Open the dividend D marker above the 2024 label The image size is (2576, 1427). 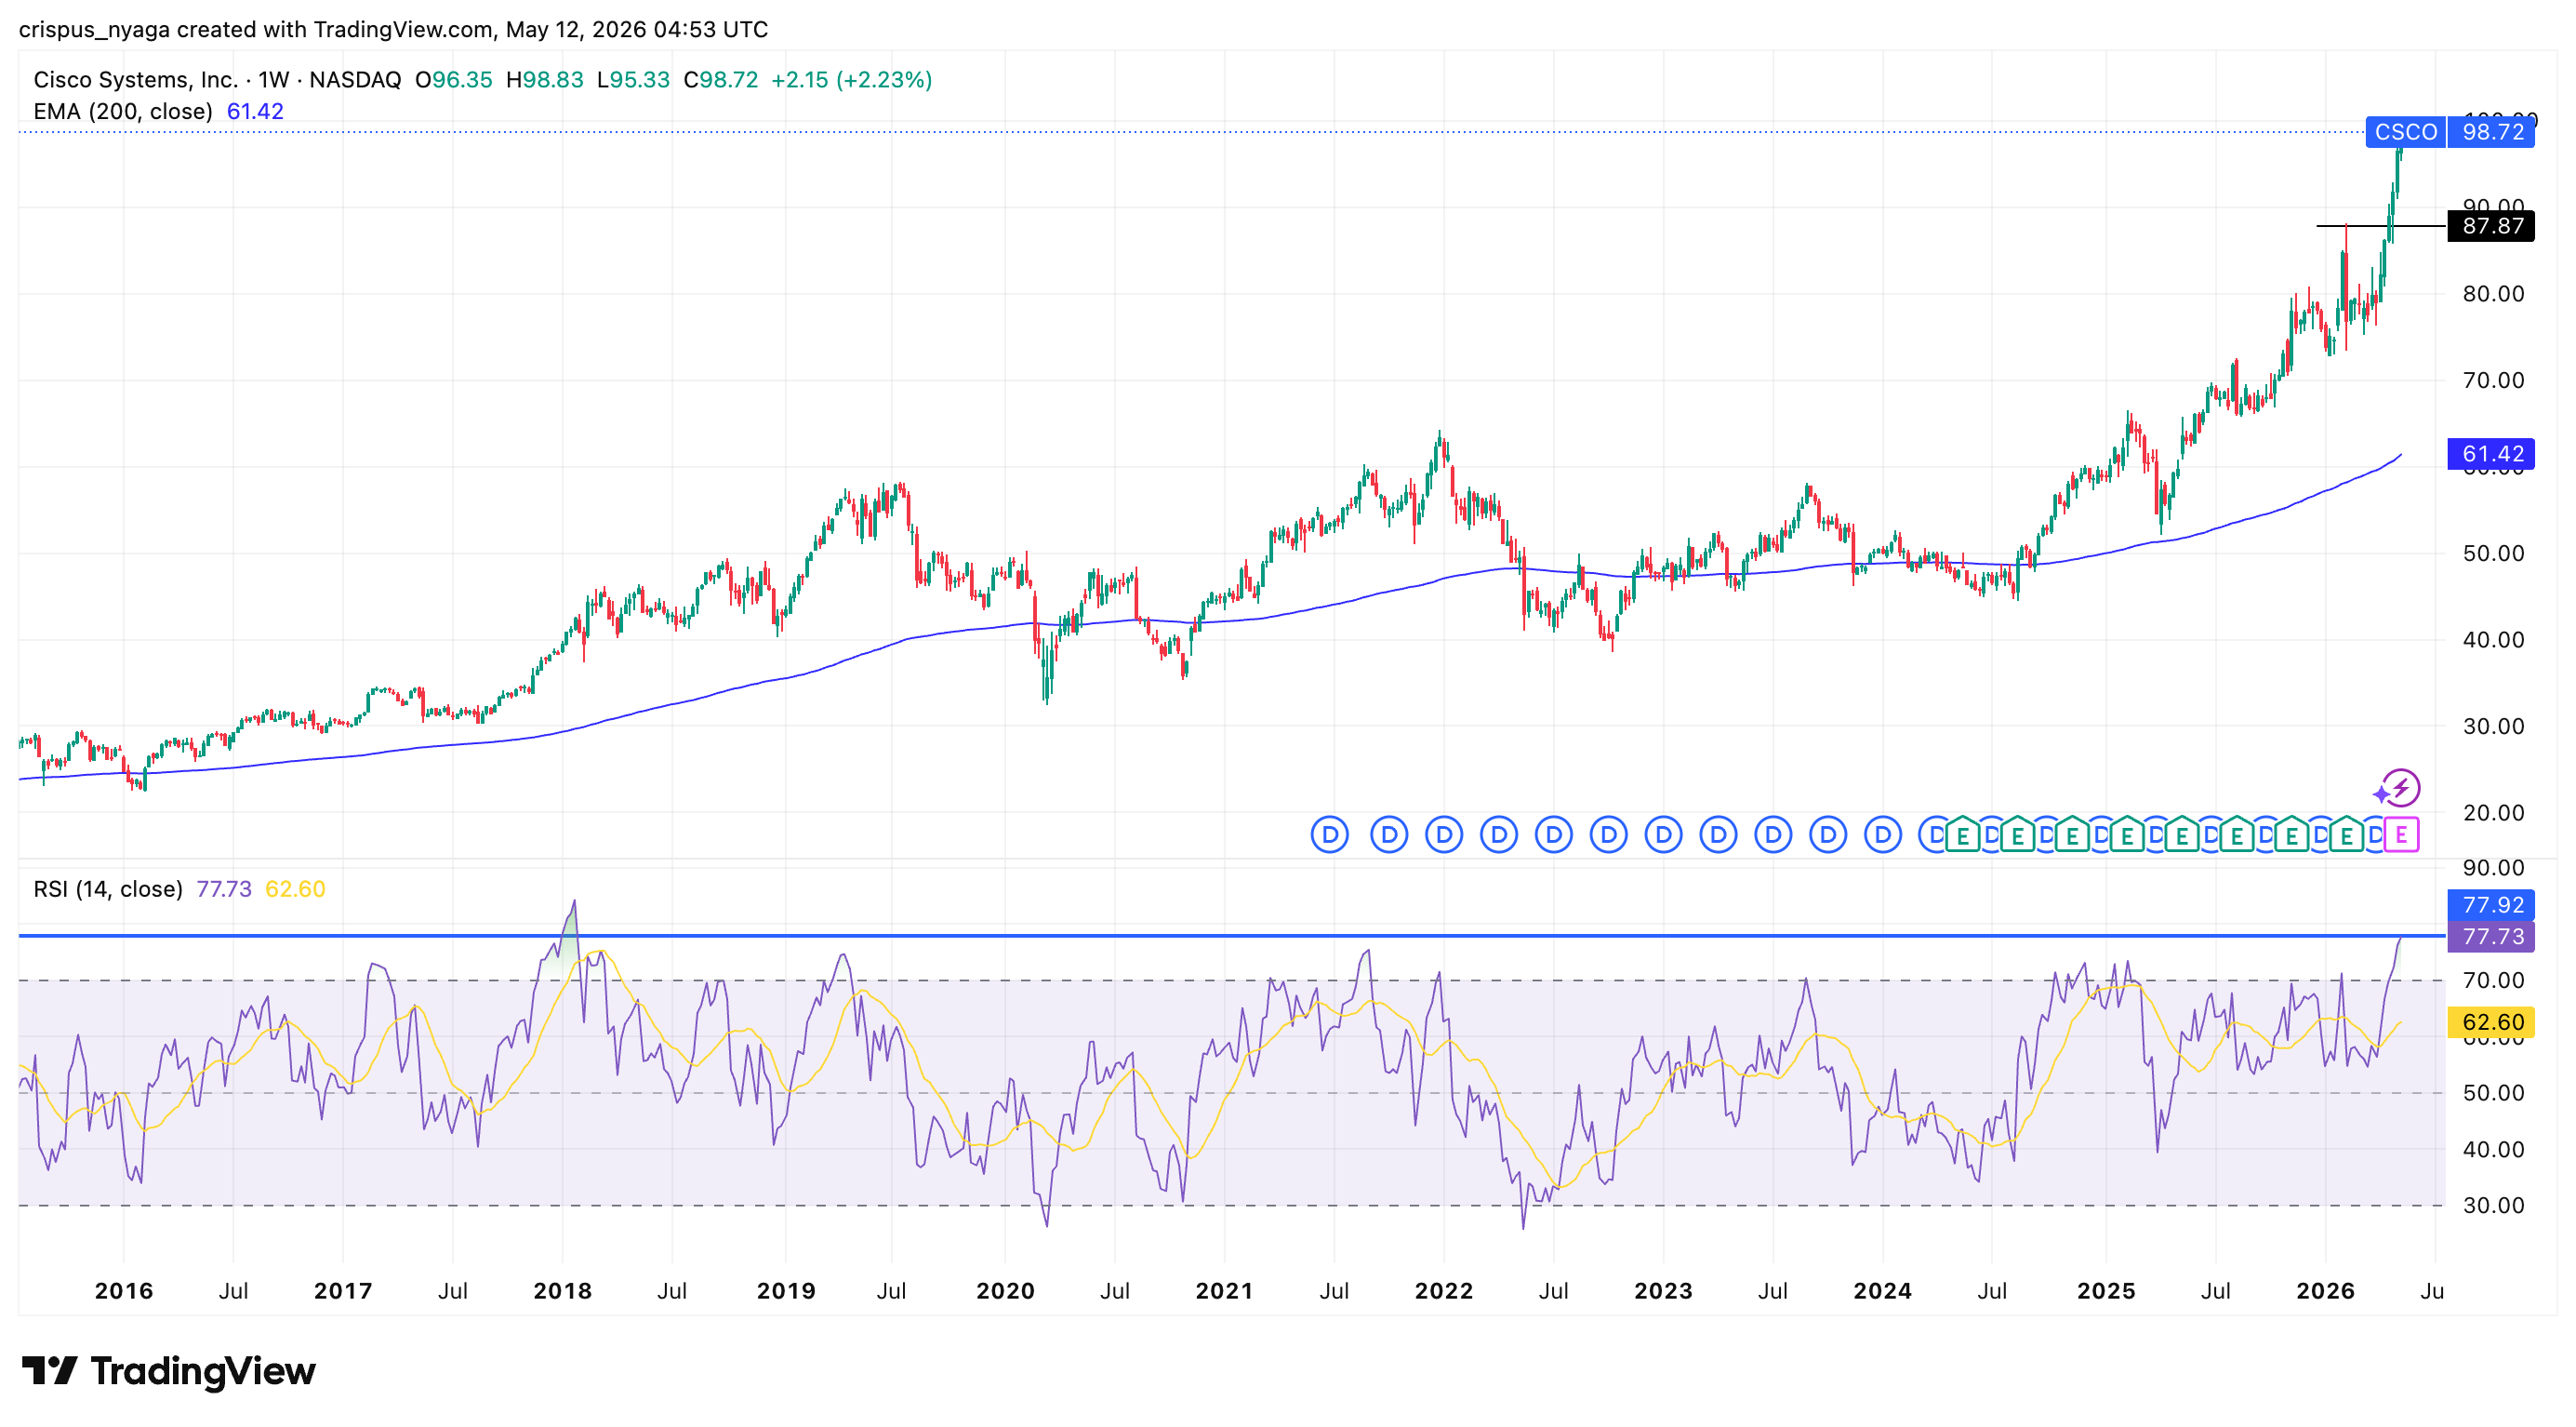(x=1883, y=835)
